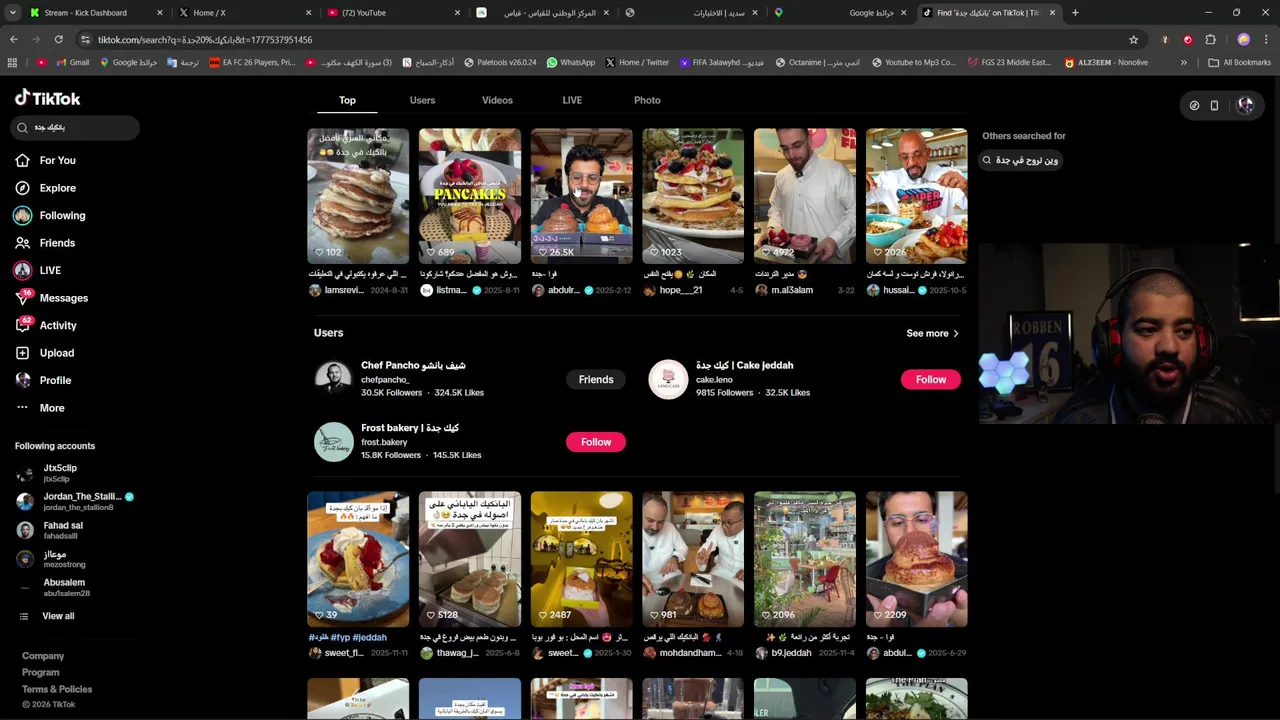Open new browser tab

(x=1075, y=13)
